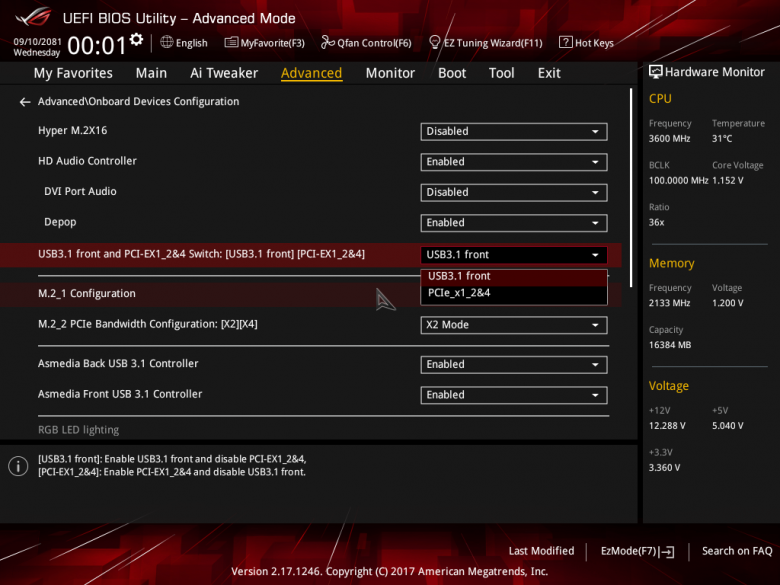Image resolution: width=780 pixels, height=585 pixels.
Task: Click the 00:01 clock display
Action: (x=97, y=46)
